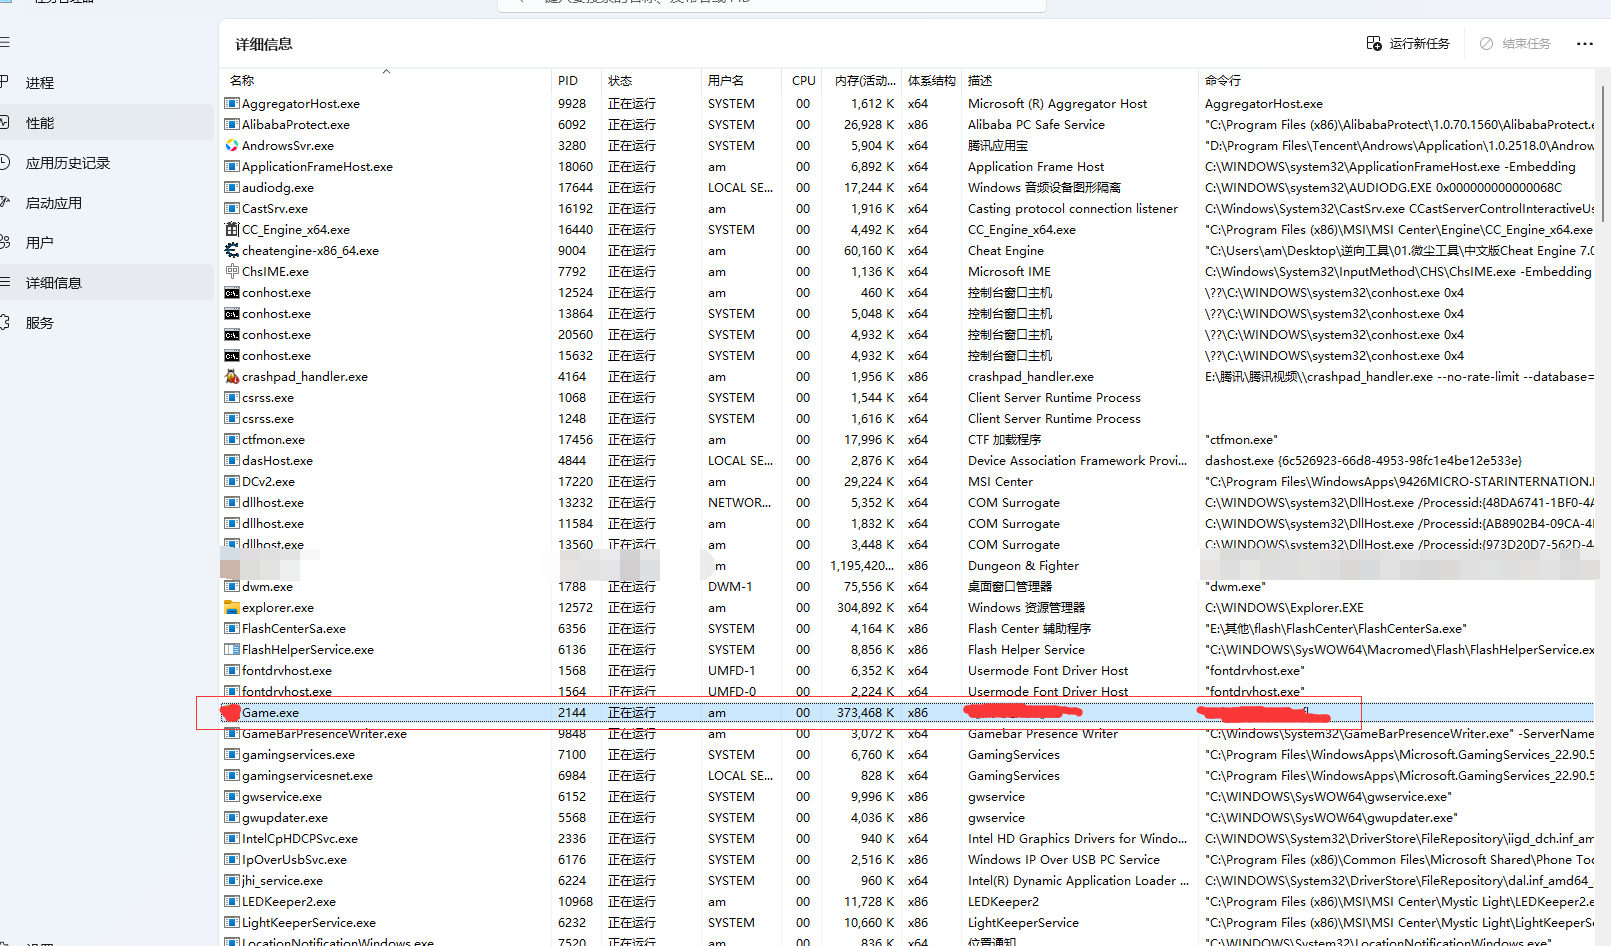Click the LEDKeeper2.exe process icon
Screen dimensions: 1611x946
click(232, 901)
